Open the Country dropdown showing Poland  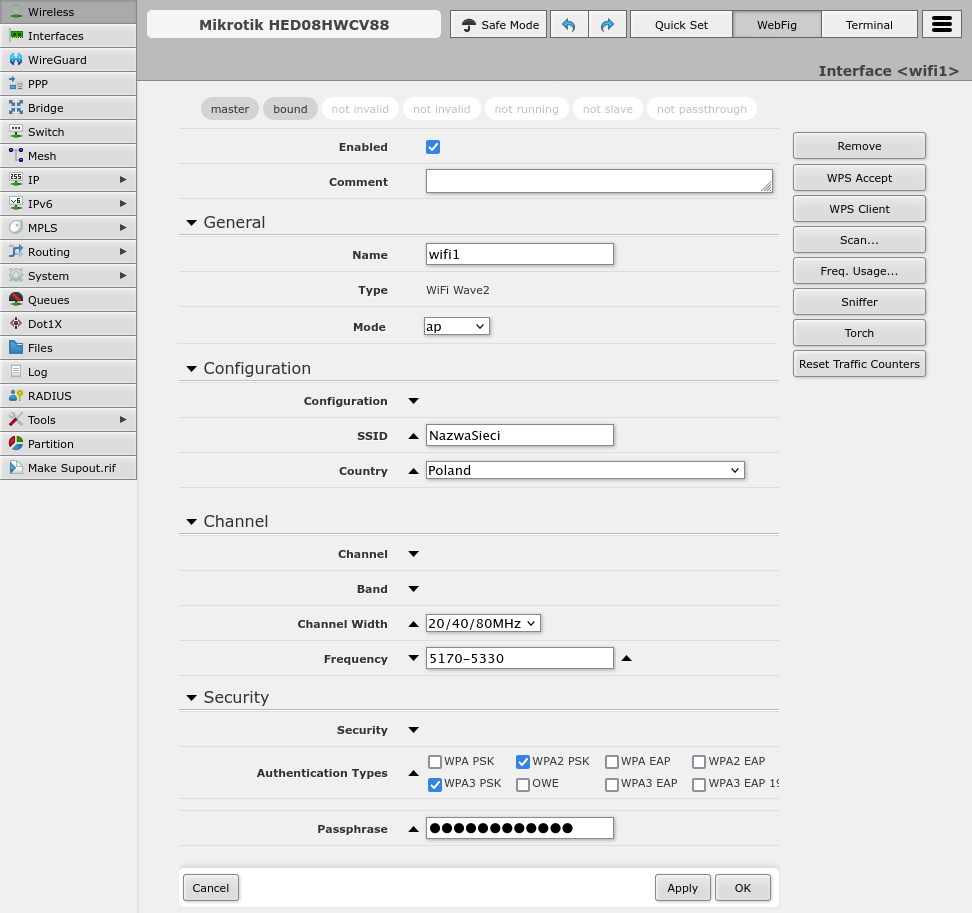[x=585, y=471]
